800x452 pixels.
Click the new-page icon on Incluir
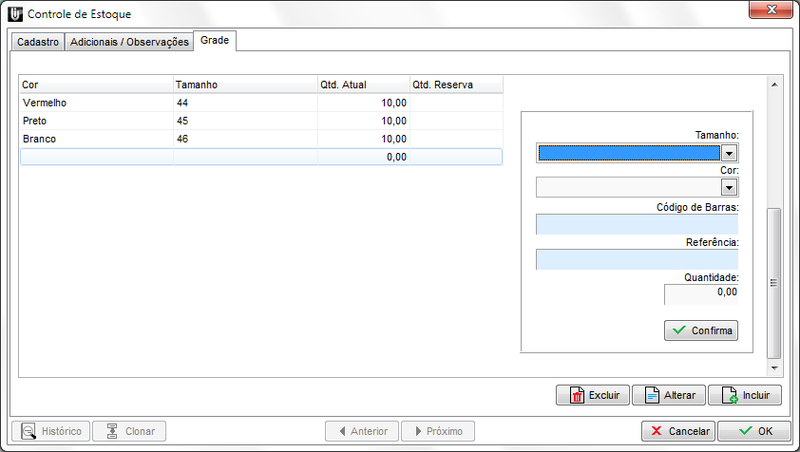729,395
